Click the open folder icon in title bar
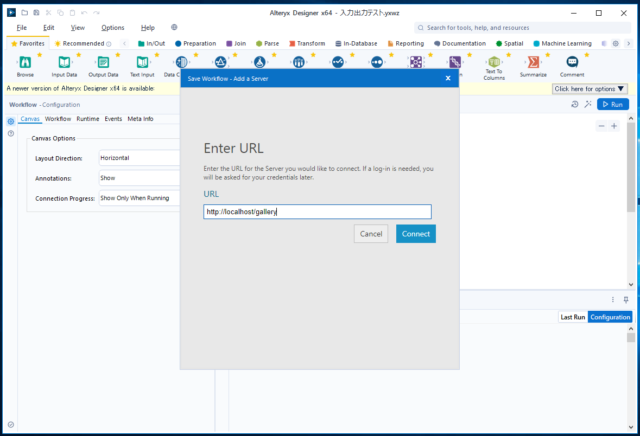640x436 pixels. coord(24,13)
